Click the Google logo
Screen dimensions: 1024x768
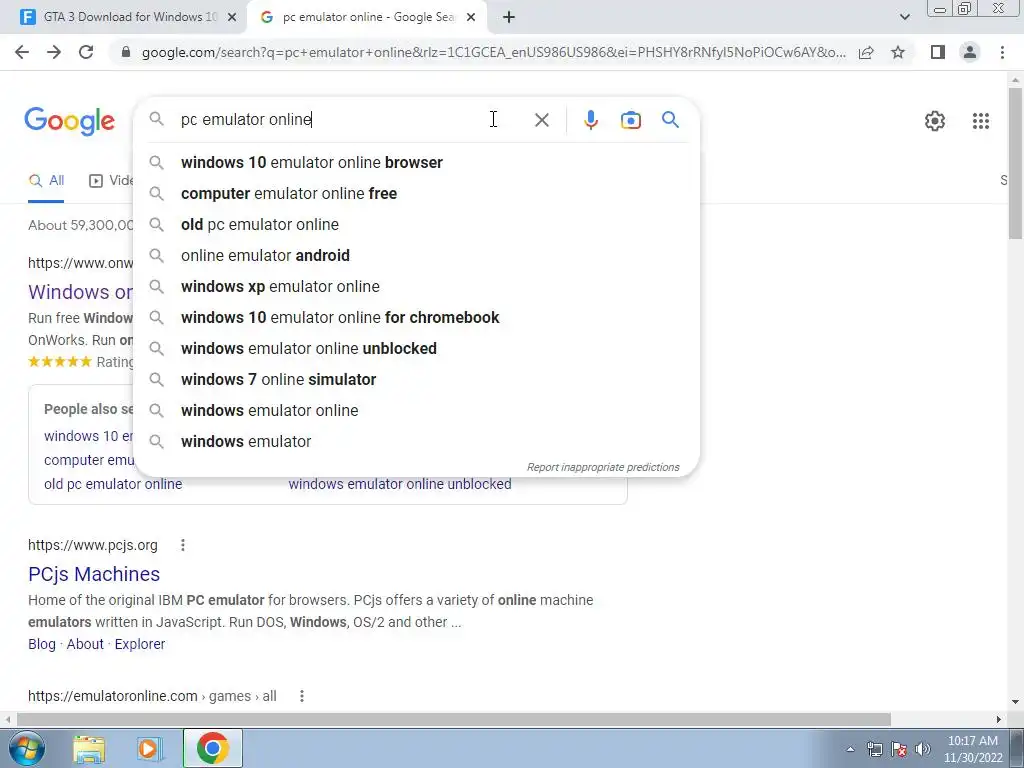[x=69, y=121]
